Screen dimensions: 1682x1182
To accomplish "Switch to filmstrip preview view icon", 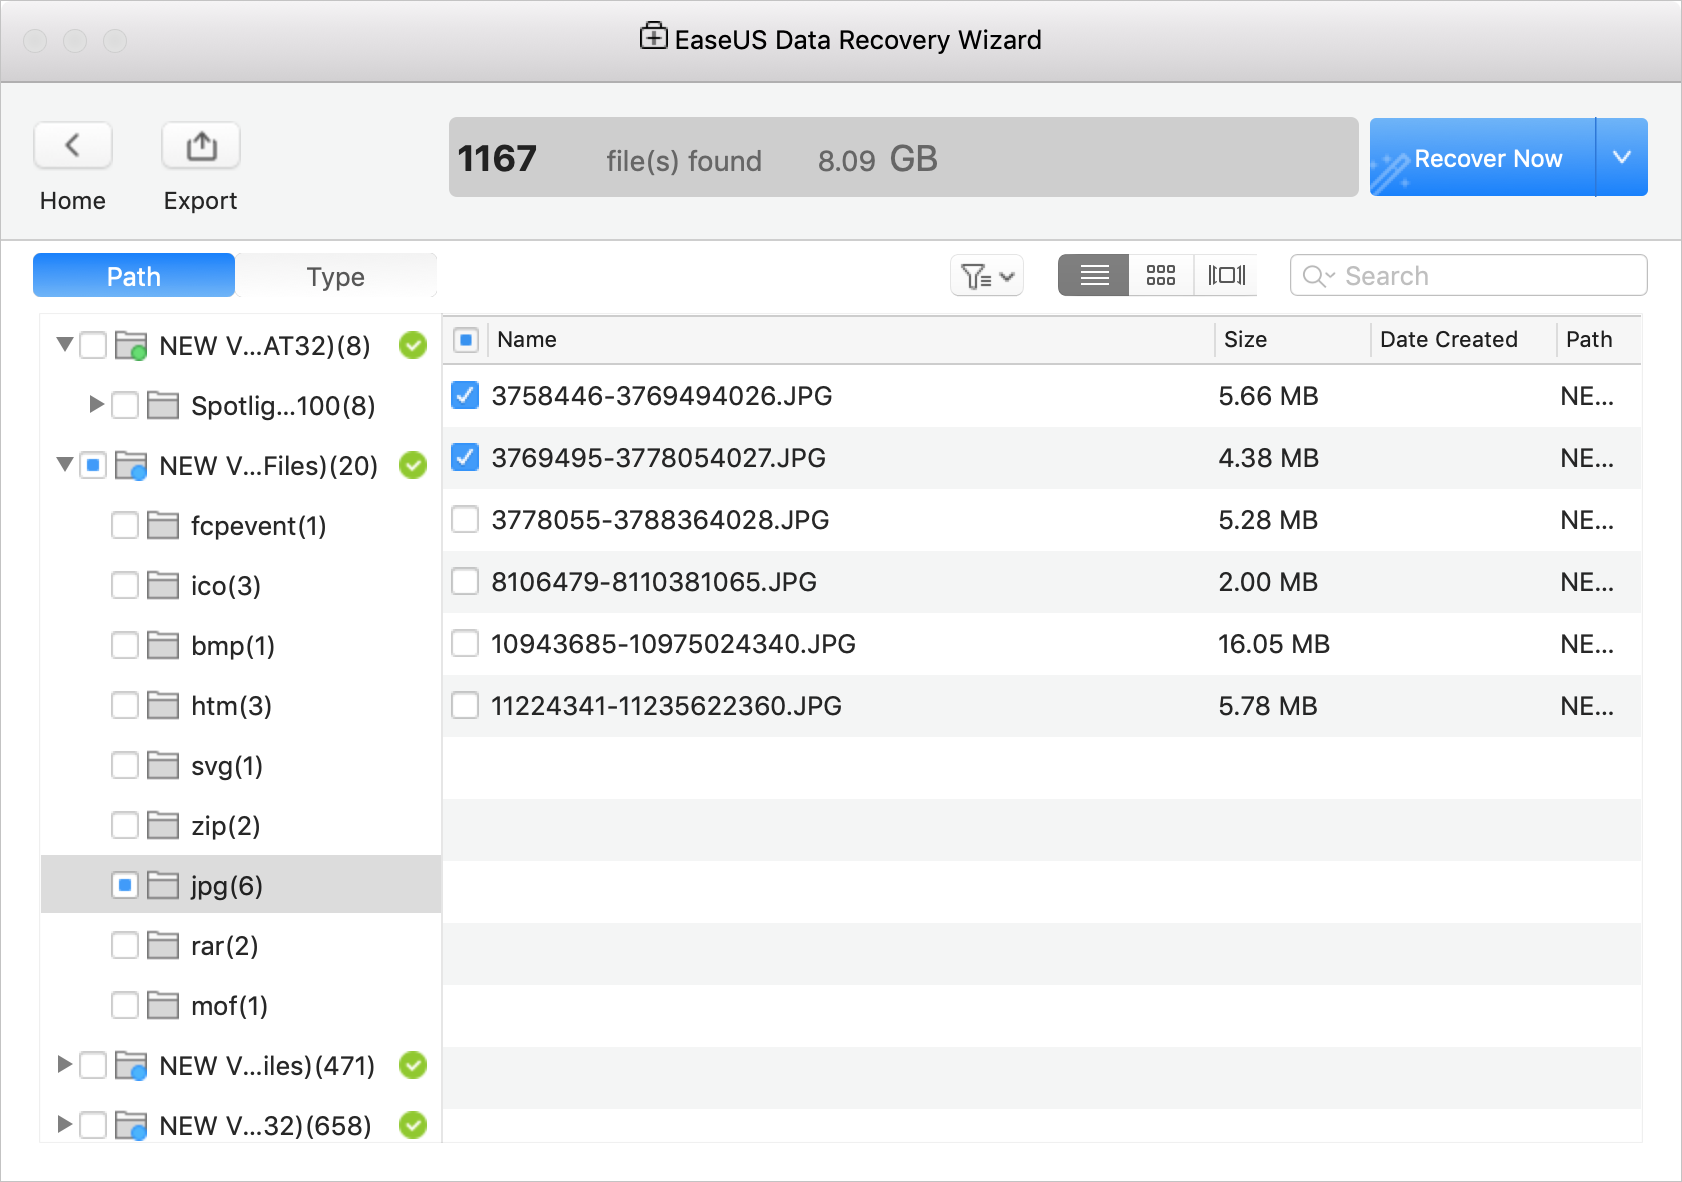I will click(1226, 275).
